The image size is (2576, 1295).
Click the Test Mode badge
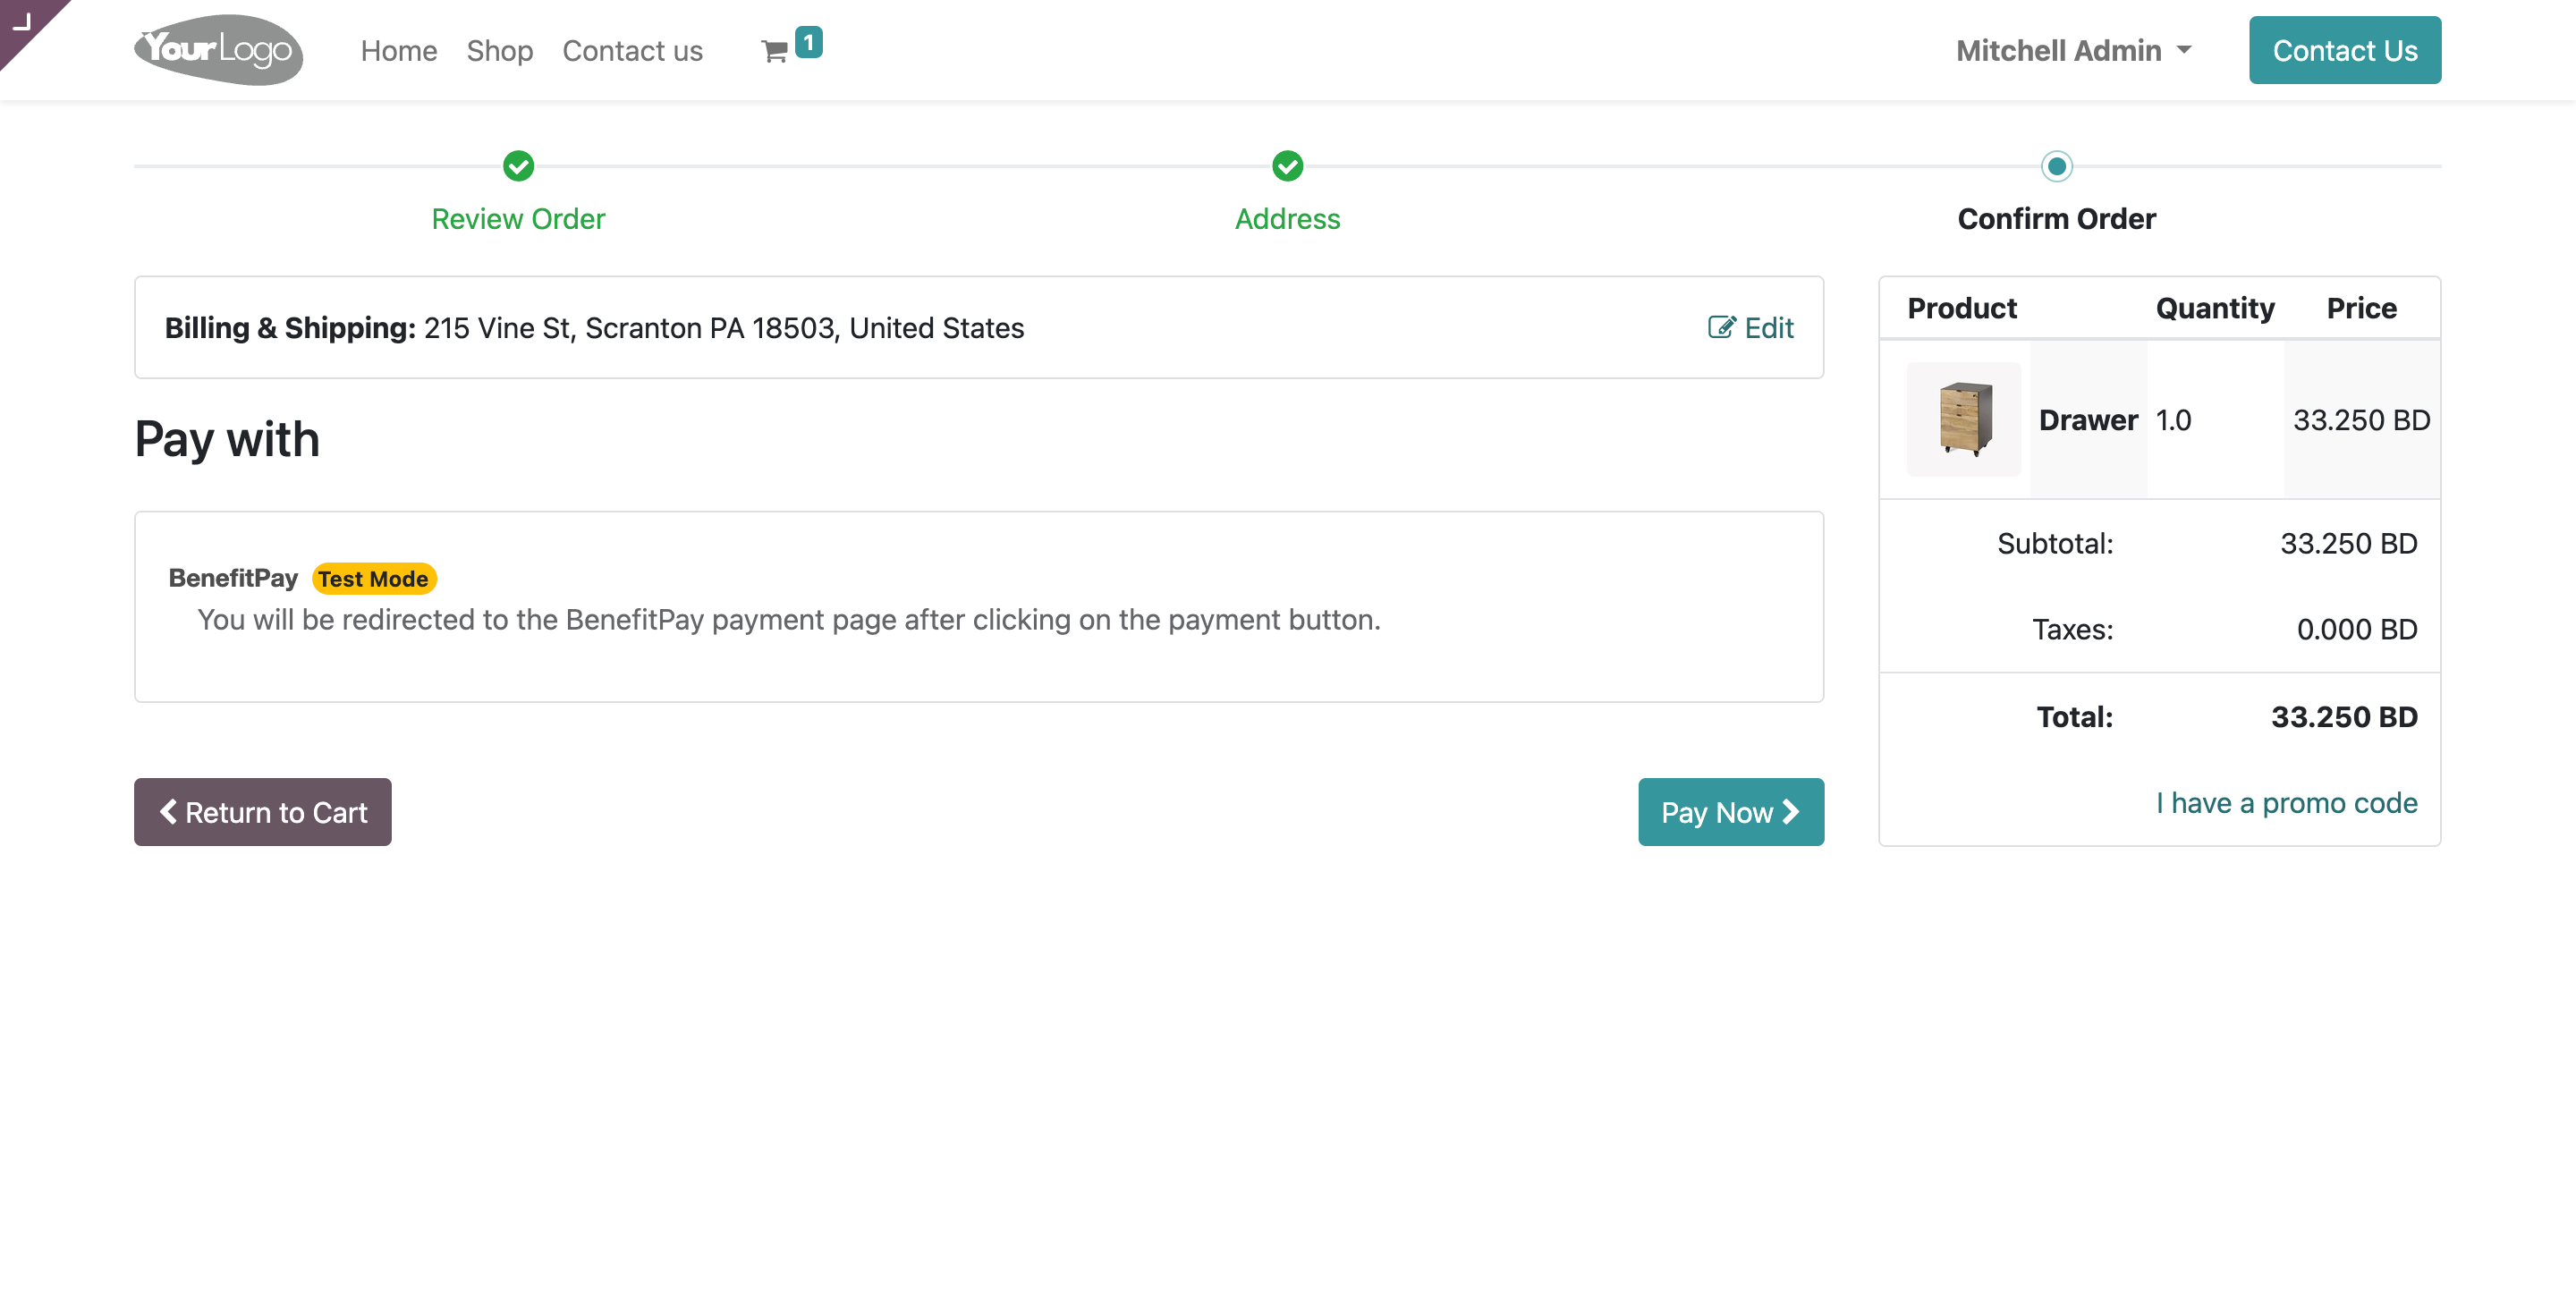coord(373,579)
